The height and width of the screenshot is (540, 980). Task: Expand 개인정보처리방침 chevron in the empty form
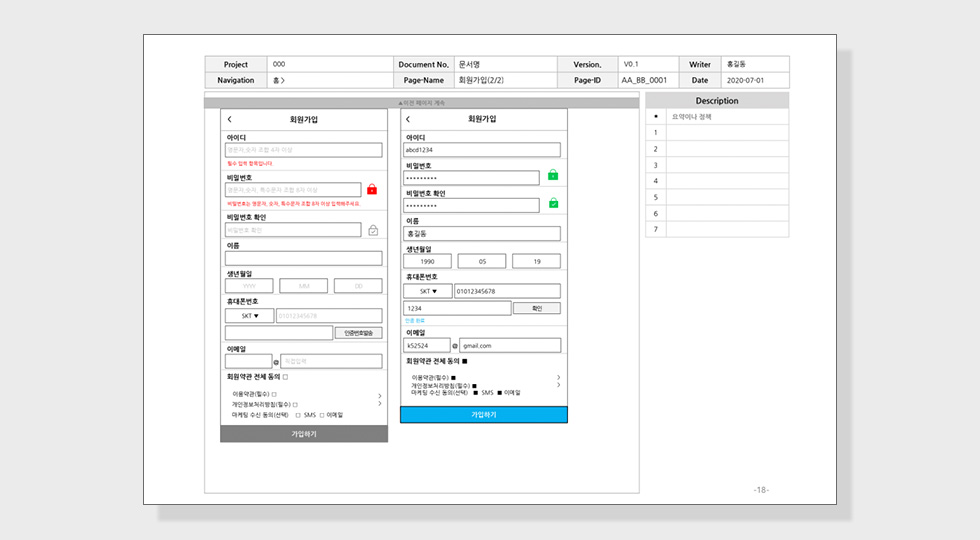coord(380,404)
